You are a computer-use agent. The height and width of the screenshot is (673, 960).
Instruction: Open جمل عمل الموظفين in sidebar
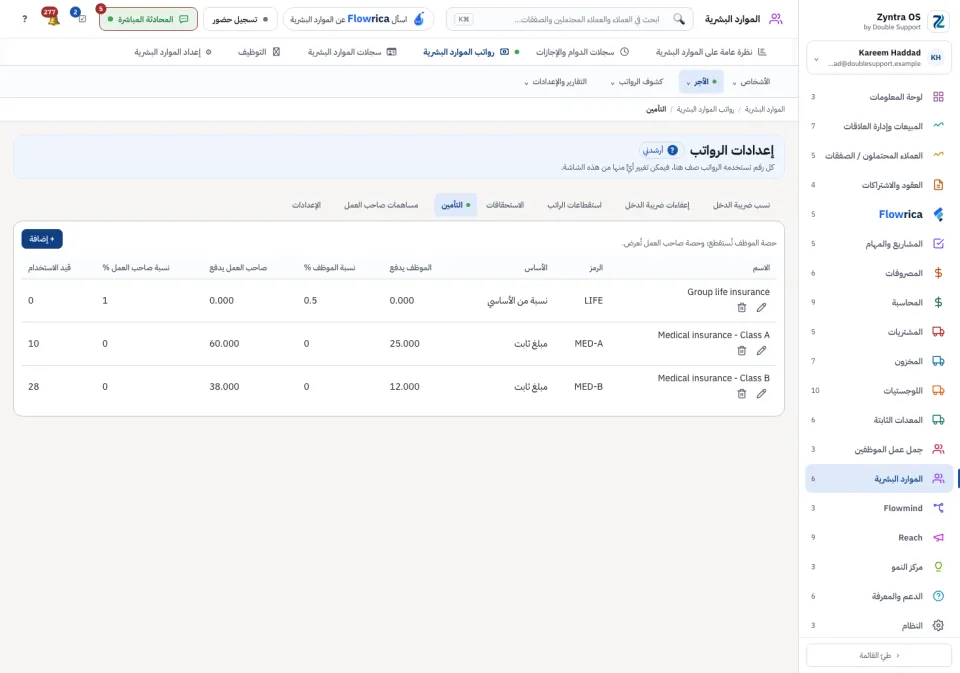click(x=879, y=449)
